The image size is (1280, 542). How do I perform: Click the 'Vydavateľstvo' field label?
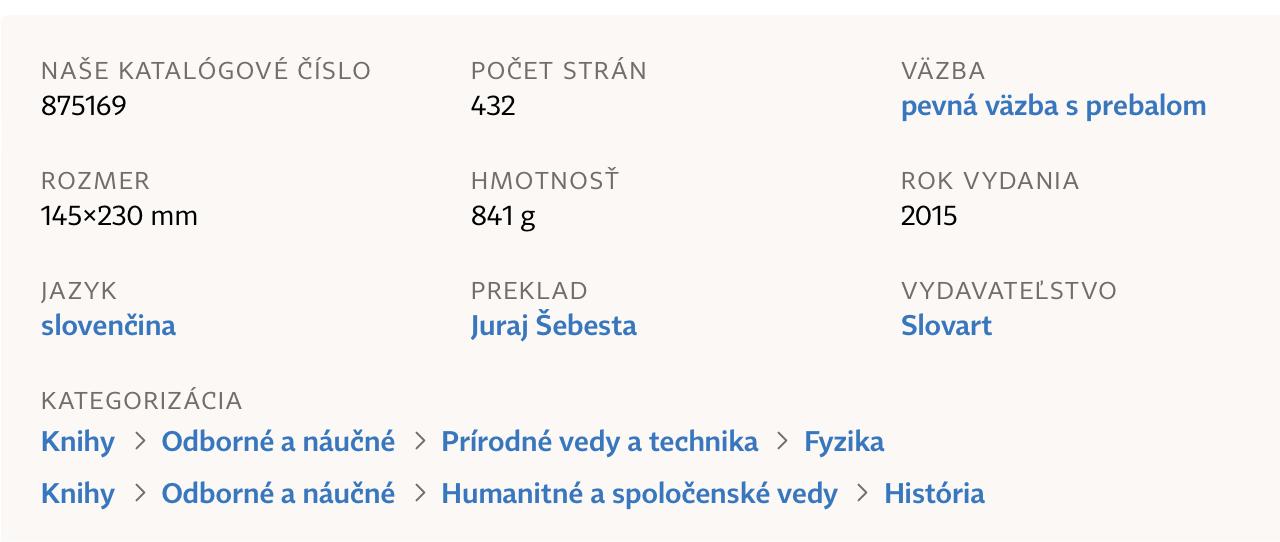1009,291
